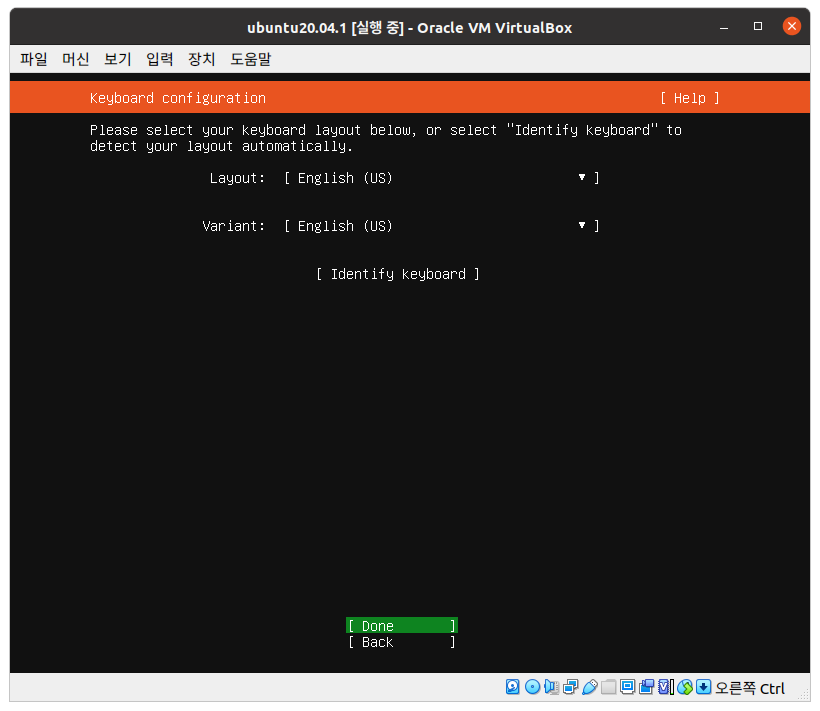This screenshot has height=711, width=820.
Task: Select the Identify keyboard button
Action: (398, 274)
